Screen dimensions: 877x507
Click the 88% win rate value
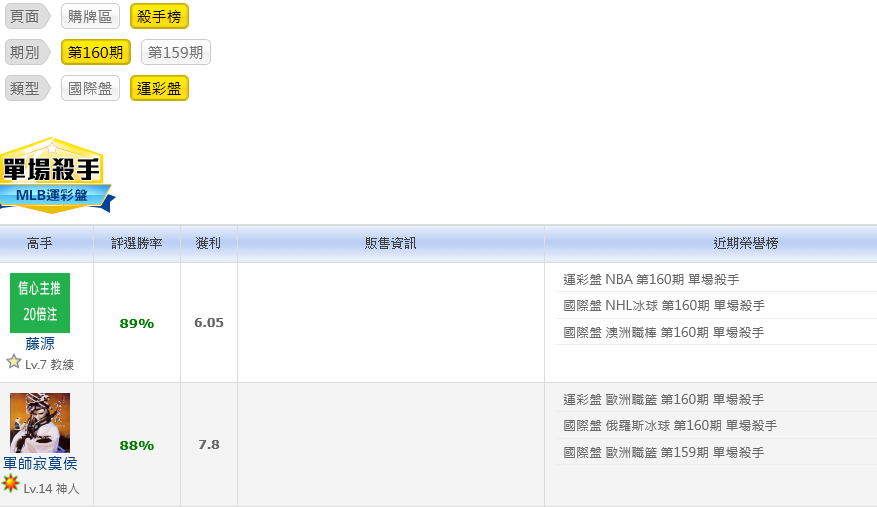tap(136, 445)
